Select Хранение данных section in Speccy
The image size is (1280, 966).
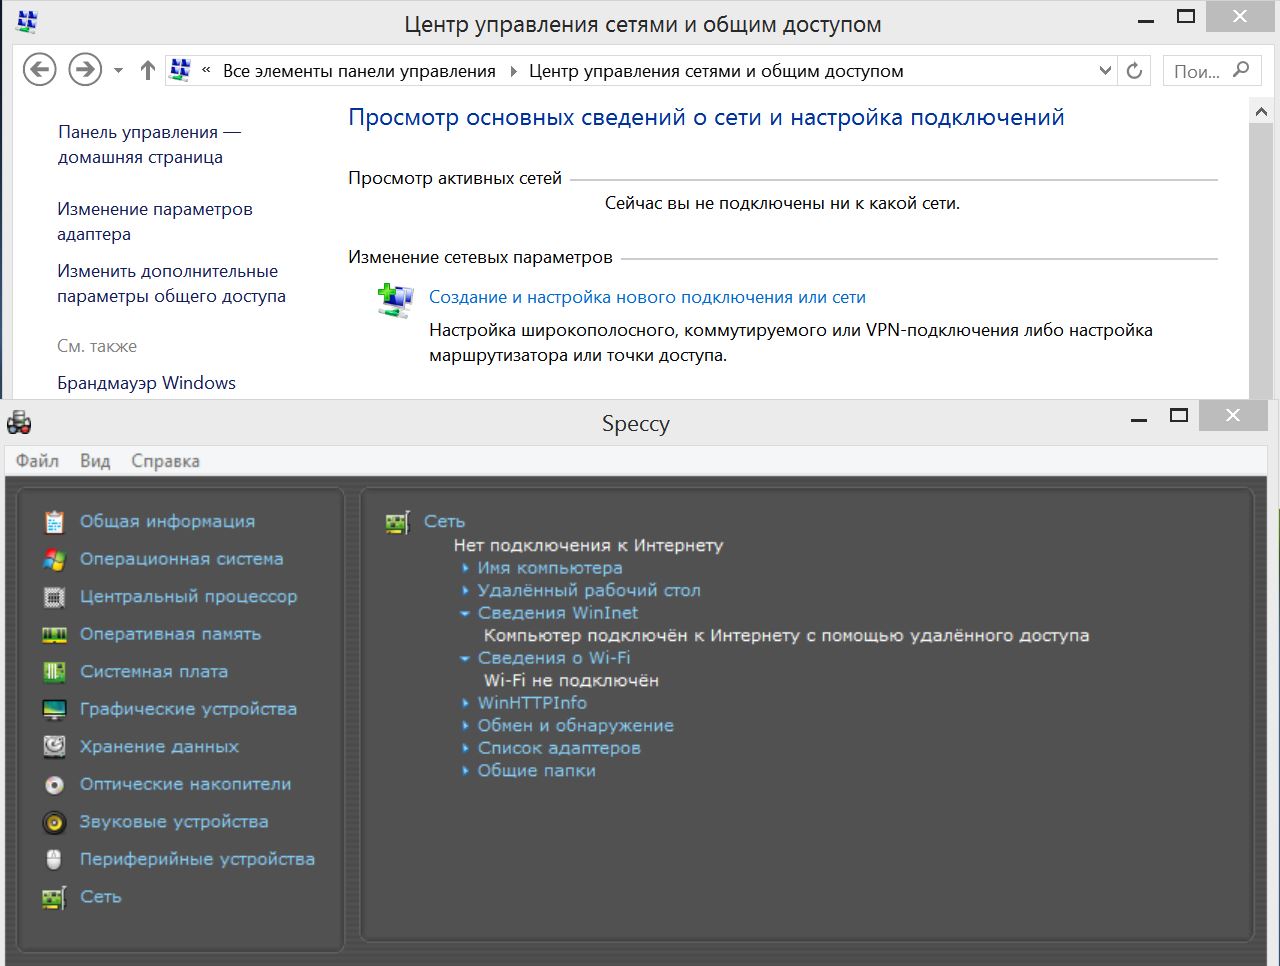[159, 747]
